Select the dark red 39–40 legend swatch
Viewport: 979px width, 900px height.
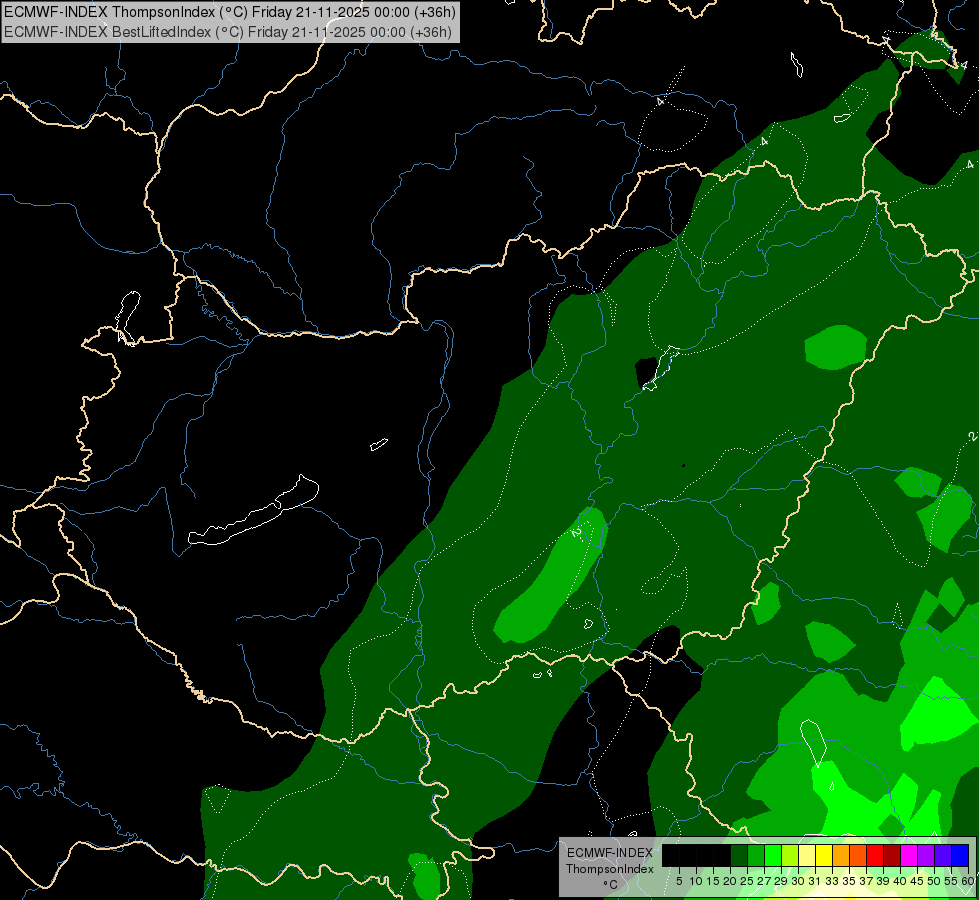(892, 855)
